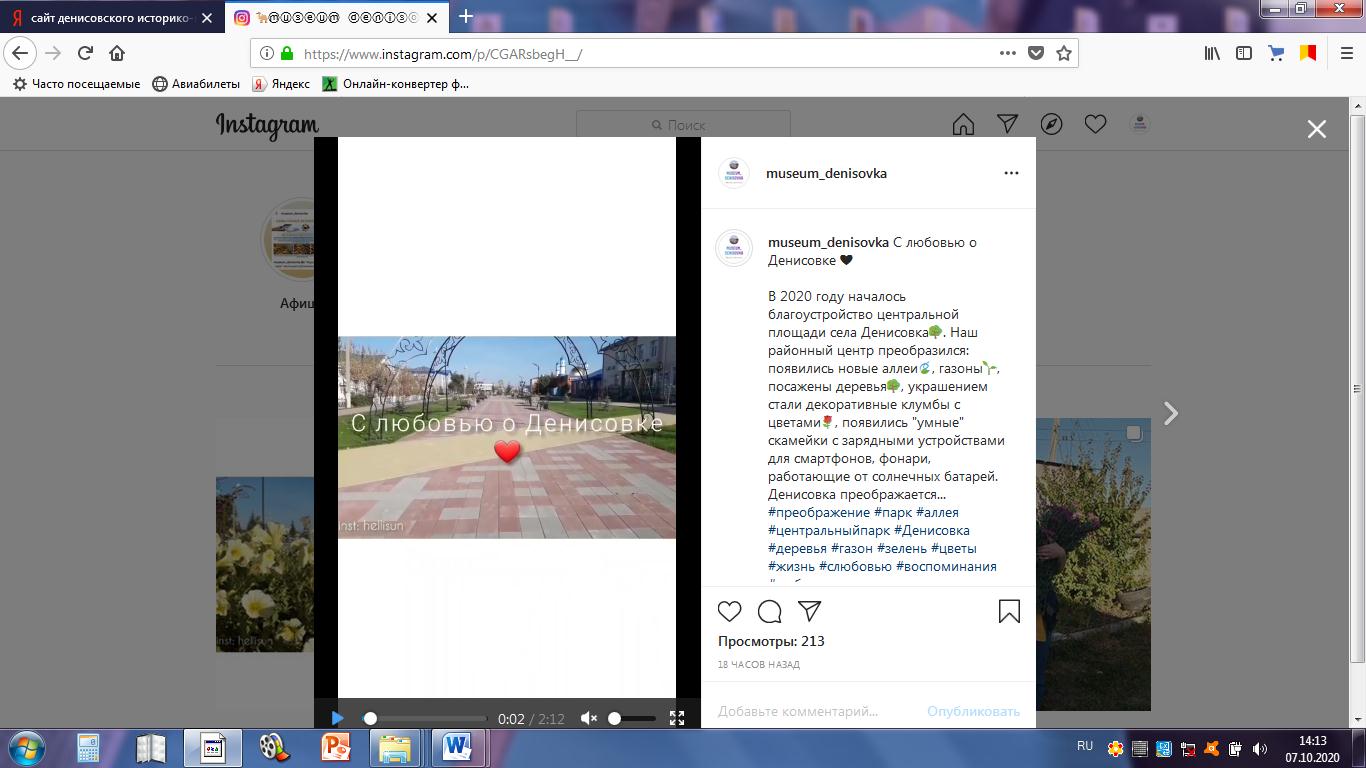Open media player taskbar icon
This screenshot has height=768, width=1366.
point(274,748)
